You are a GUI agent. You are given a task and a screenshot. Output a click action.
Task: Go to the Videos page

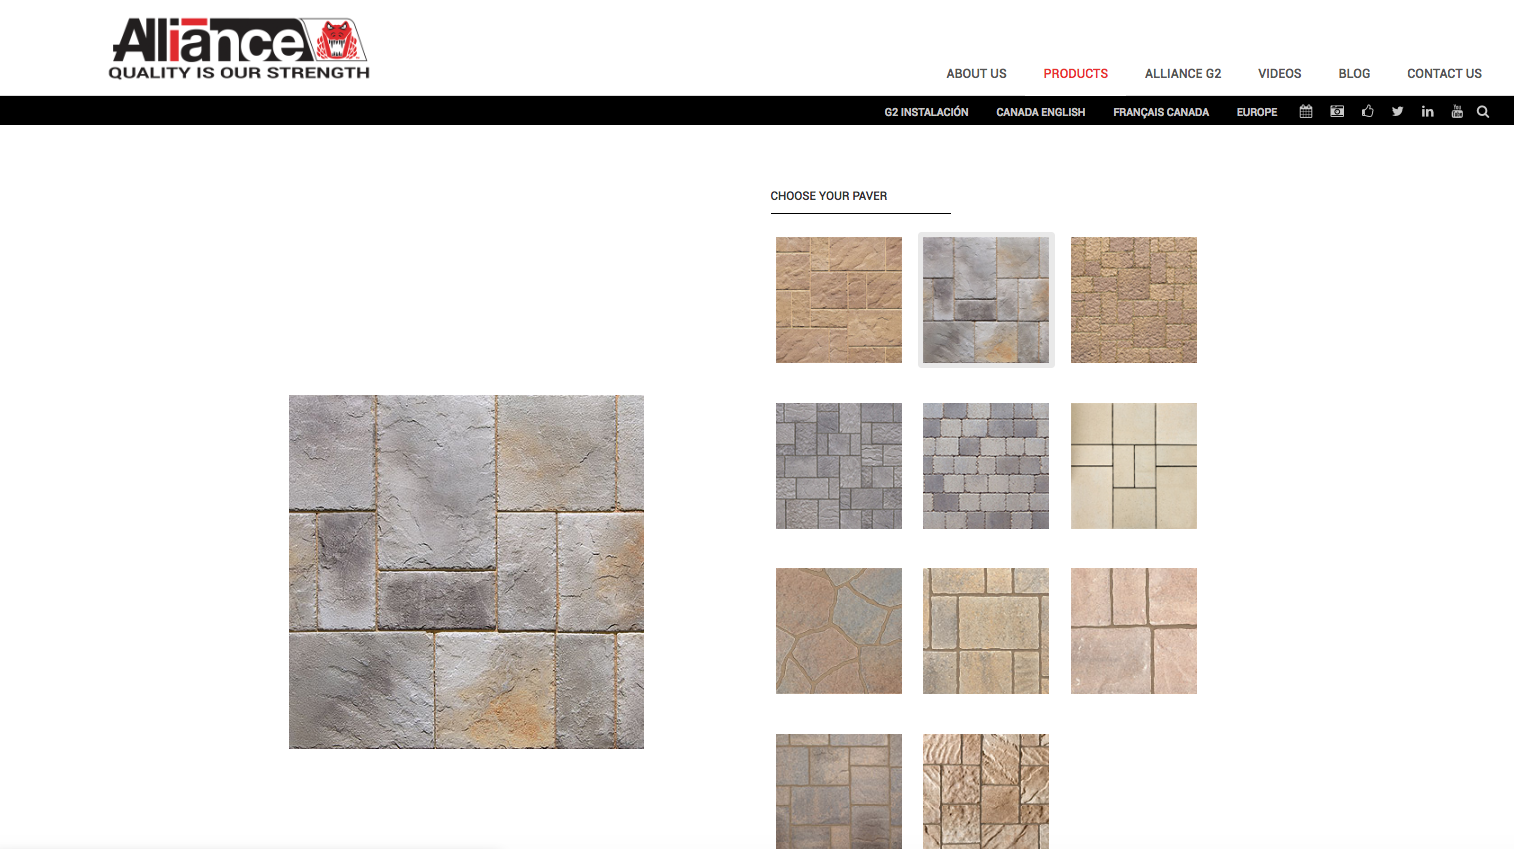[1279, 74]
